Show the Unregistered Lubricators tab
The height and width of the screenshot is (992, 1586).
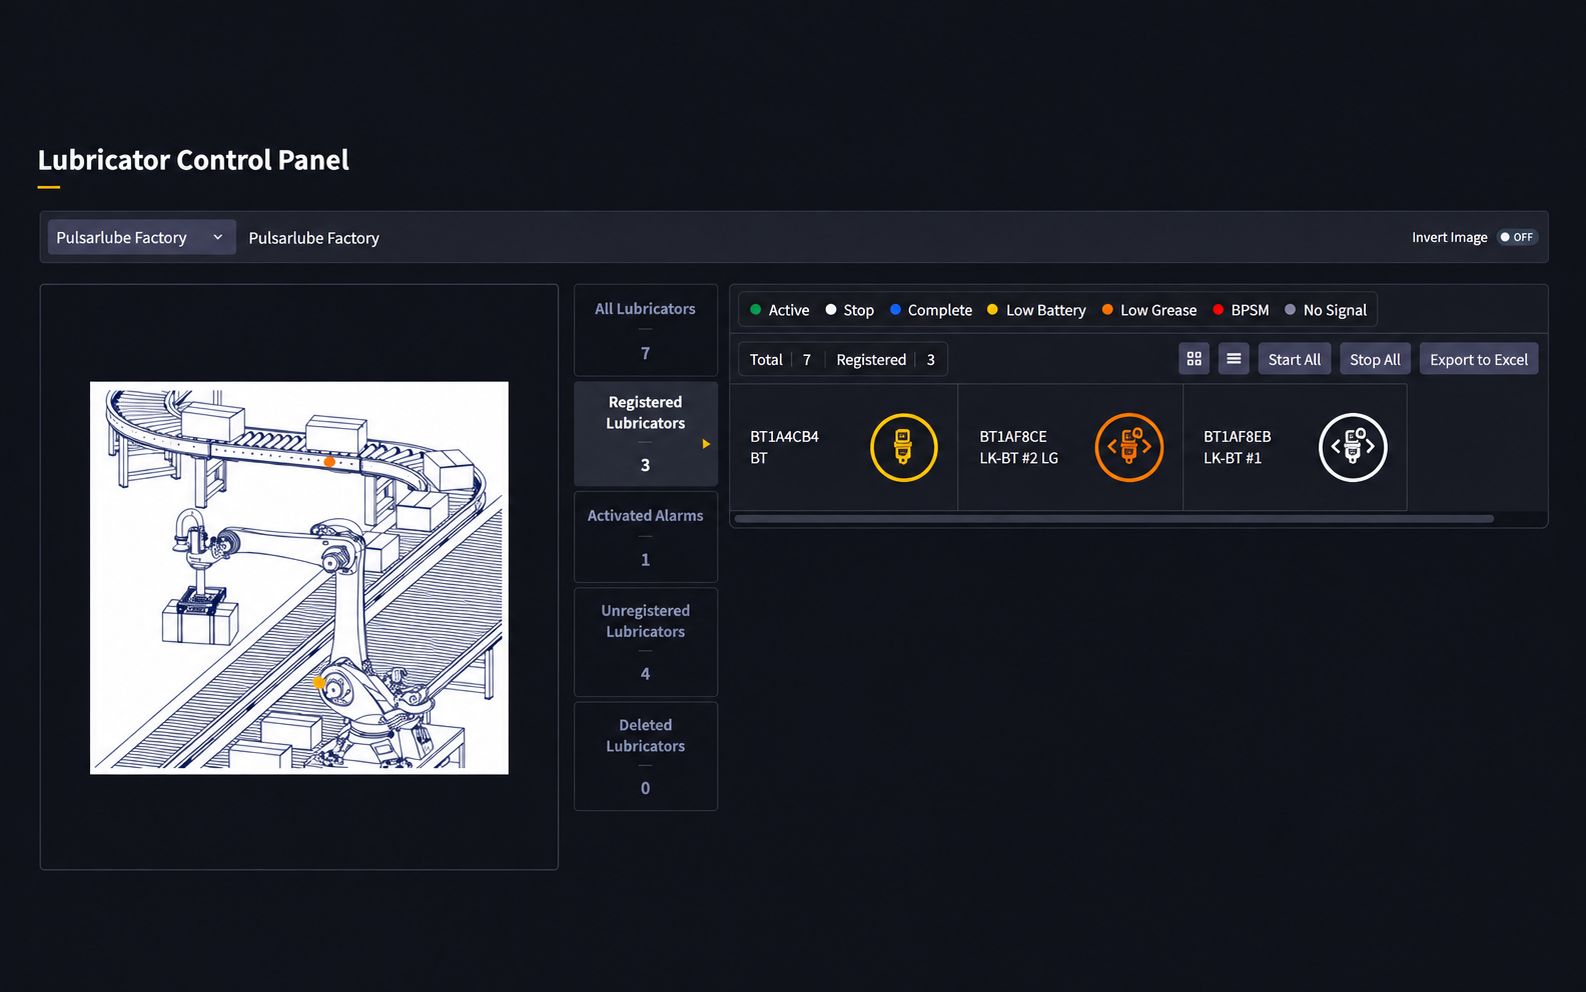click(x=645, y=642)
